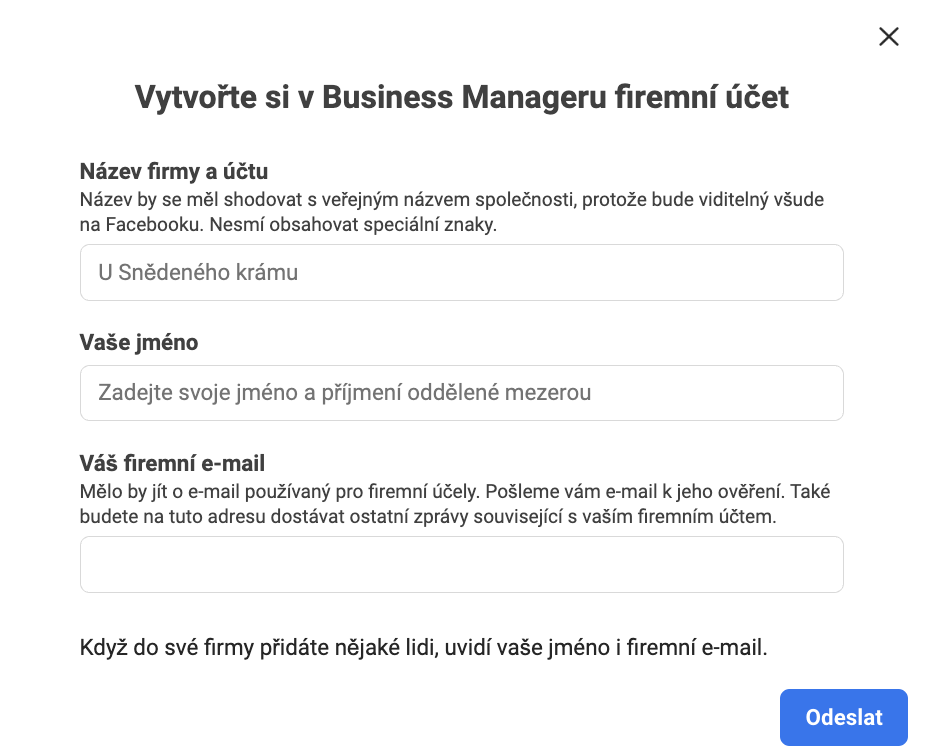Screen dimensions: 928x756
Task: Focus the Vaše jméno input field
Action: click(x=462, y=393)
